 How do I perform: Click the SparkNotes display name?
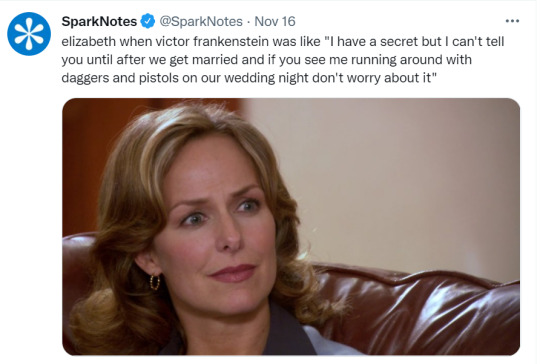point(99,21)
